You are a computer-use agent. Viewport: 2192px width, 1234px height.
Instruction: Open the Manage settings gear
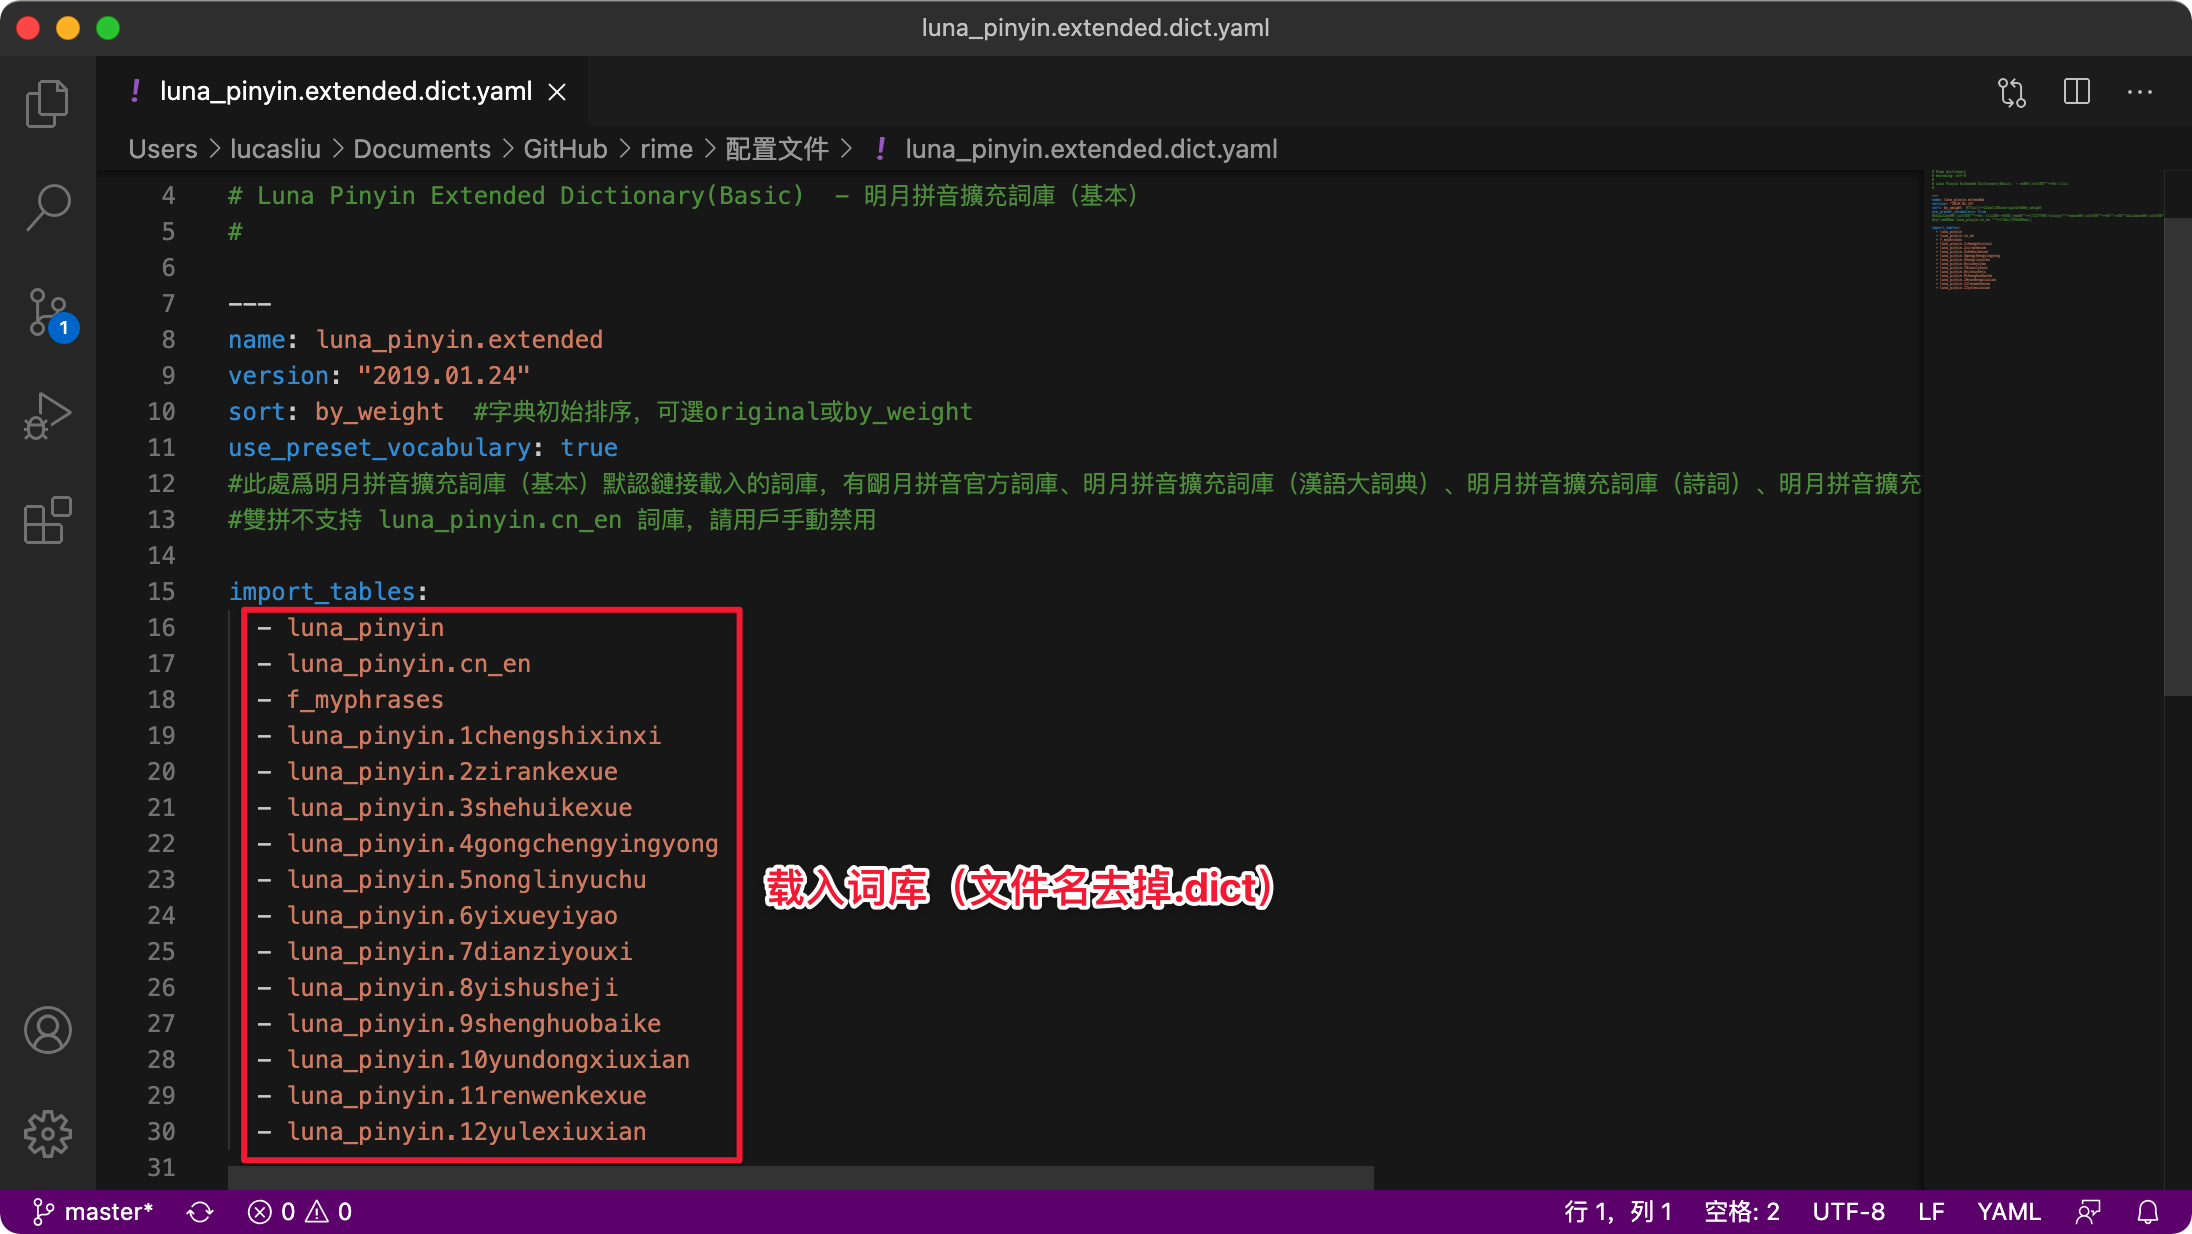pos(47,1134)
